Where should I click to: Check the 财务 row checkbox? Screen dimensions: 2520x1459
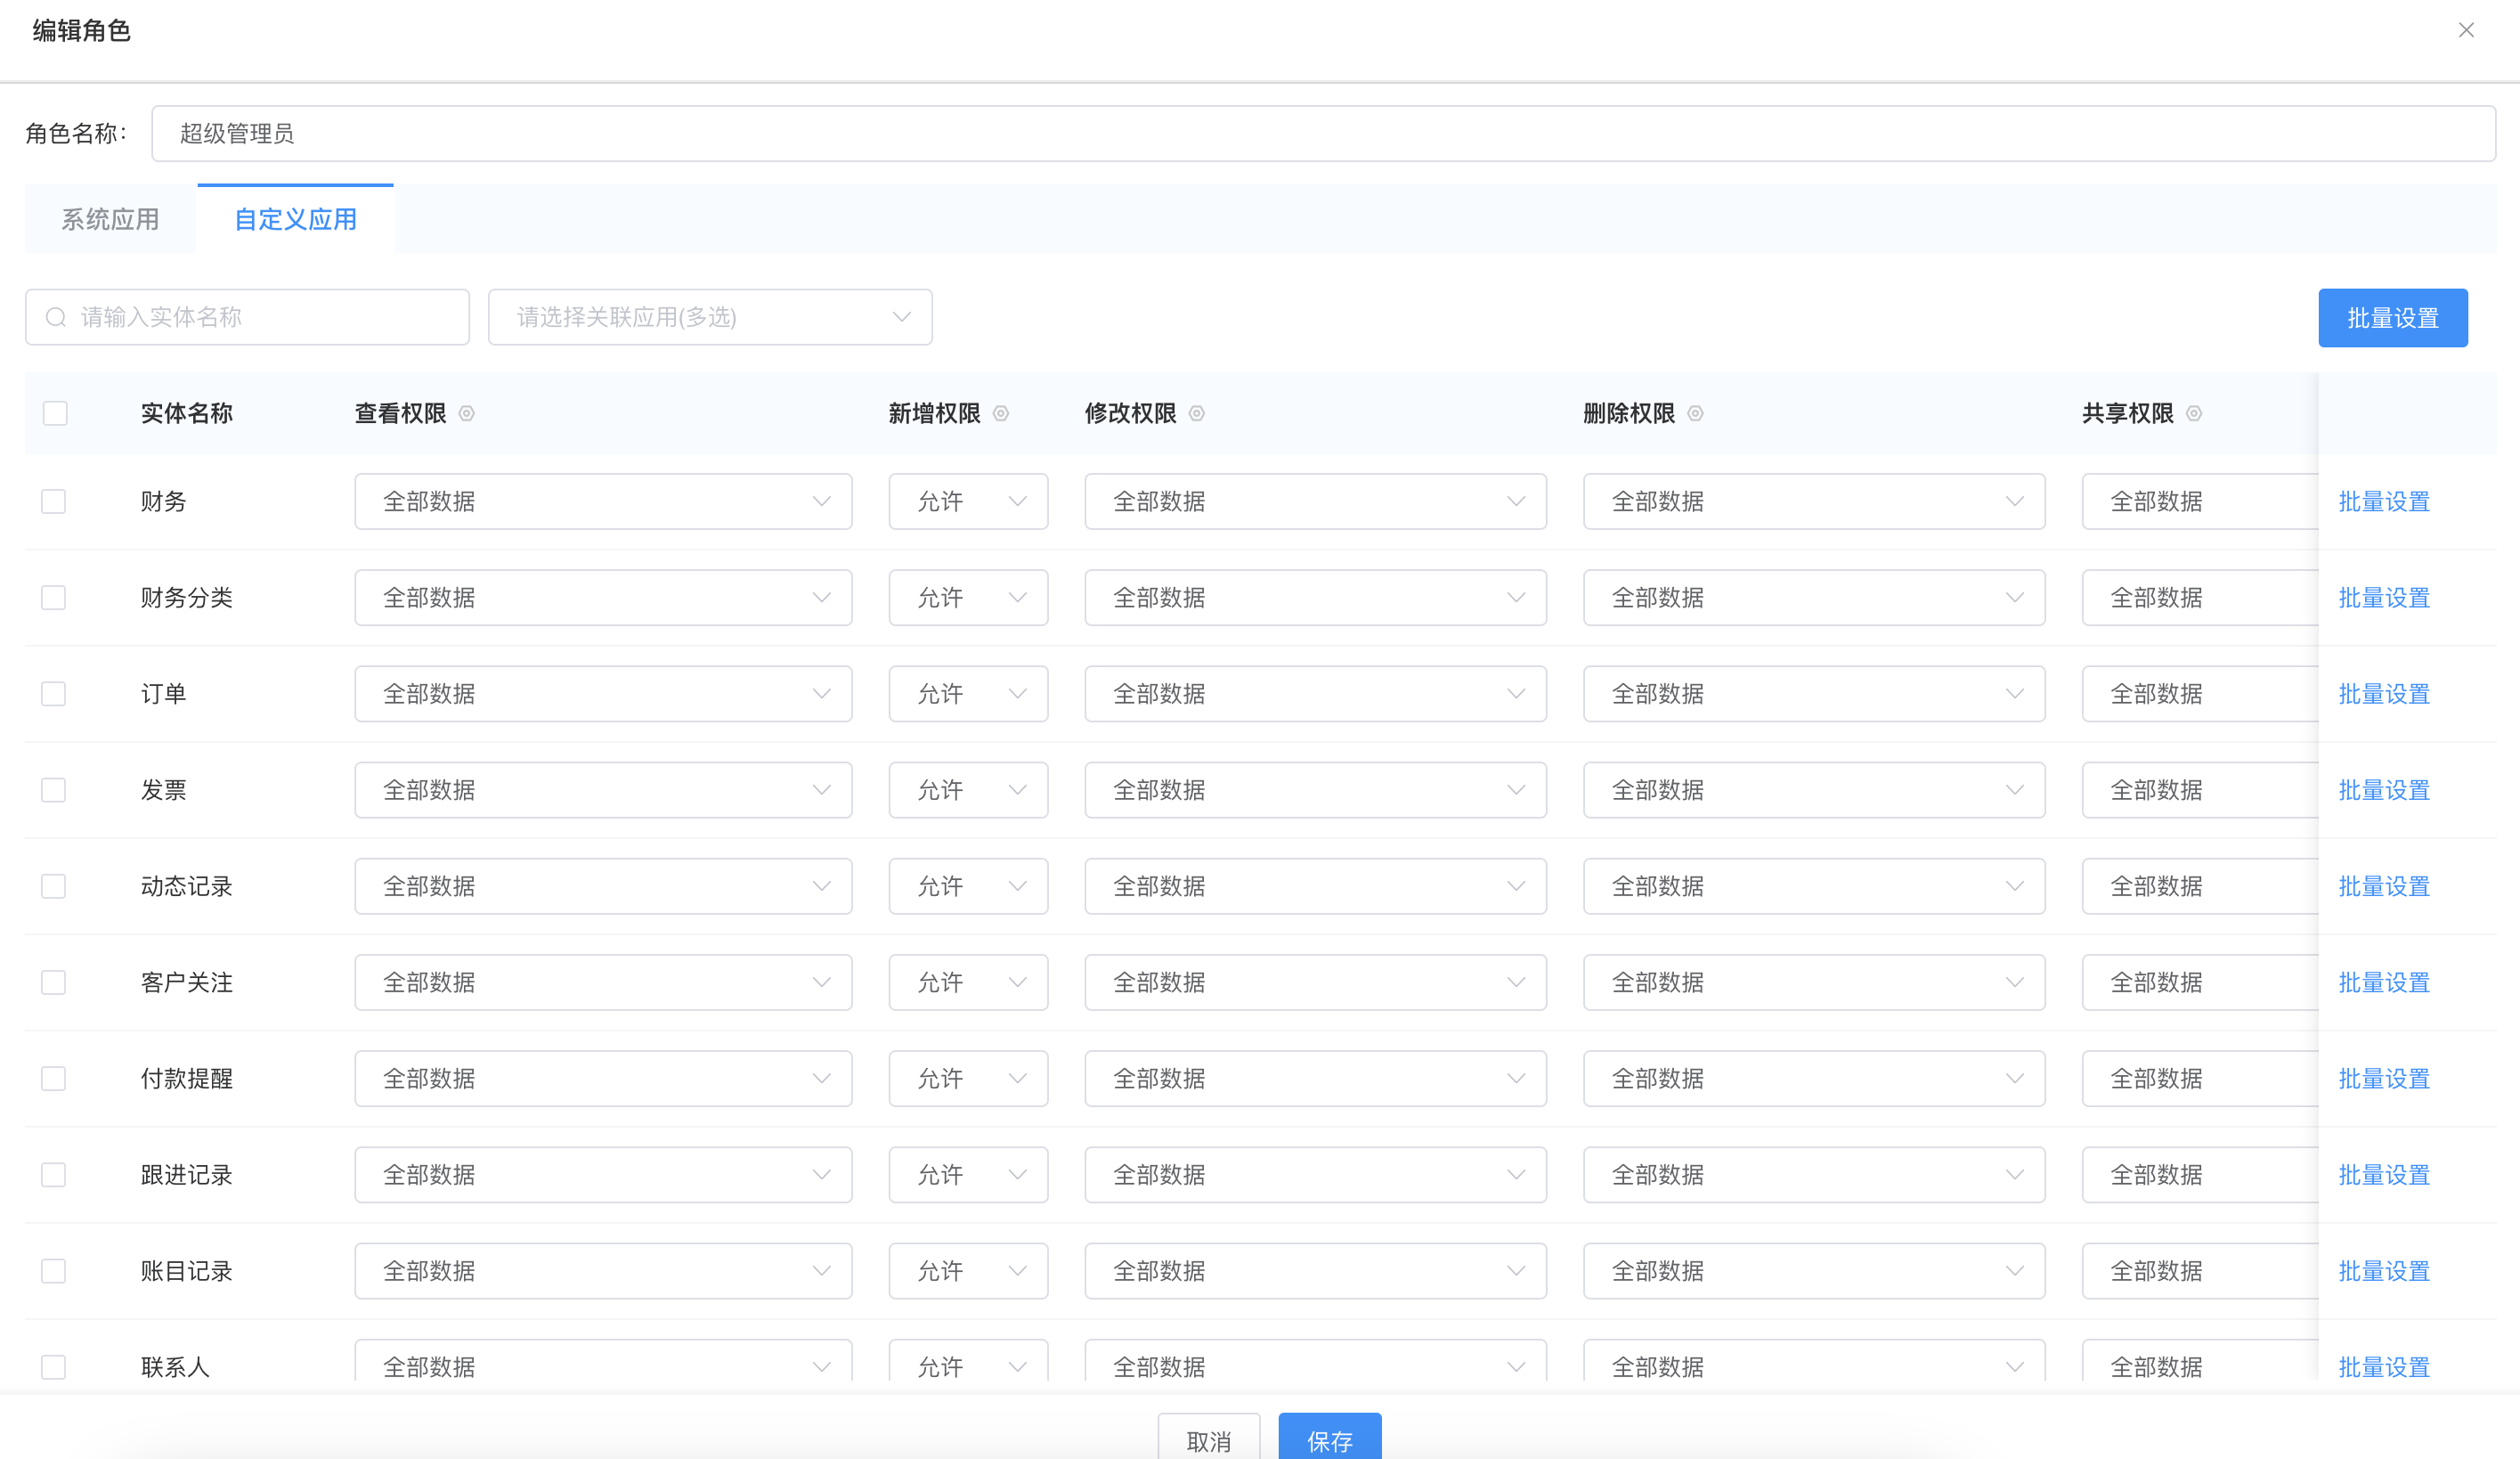click(x=53, y=501)
